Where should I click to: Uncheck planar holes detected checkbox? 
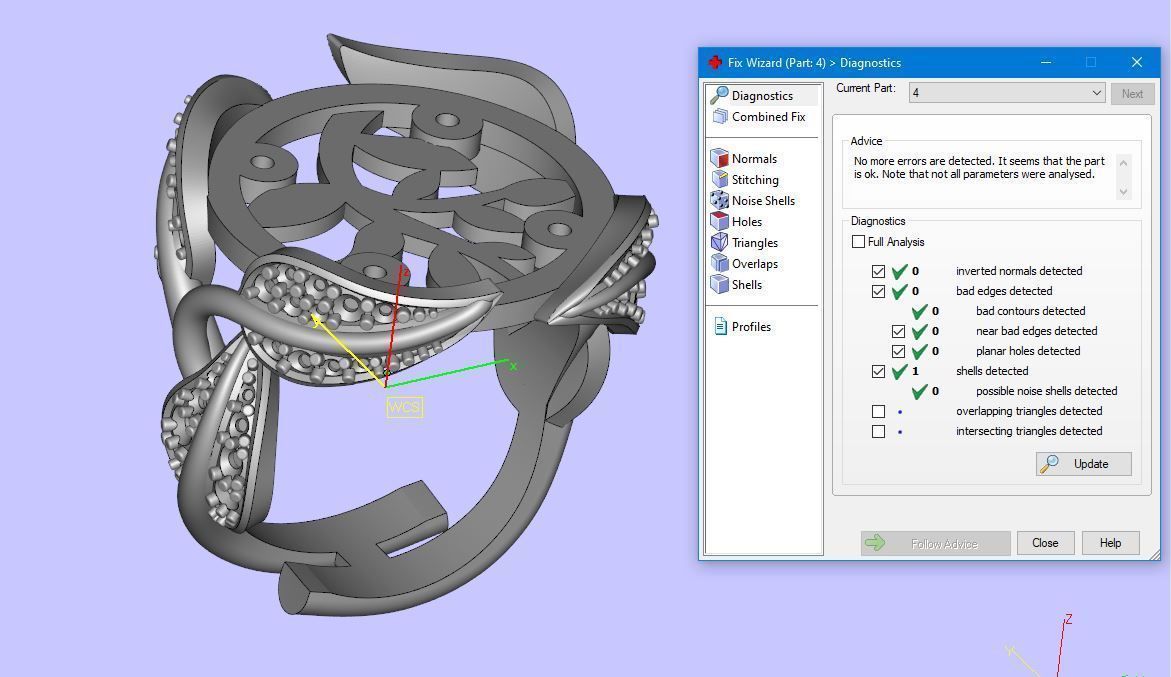898,352
